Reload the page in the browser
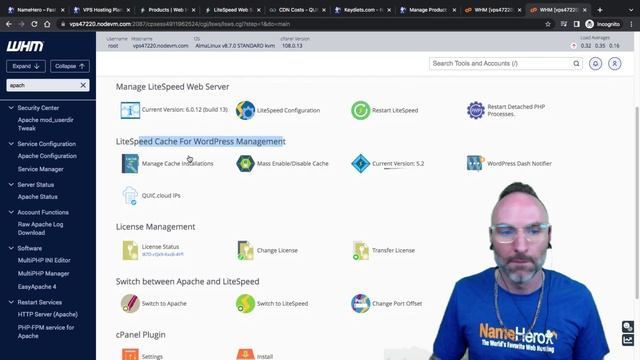This screenshot has height=360, width=640. click(x=34, y=24)
